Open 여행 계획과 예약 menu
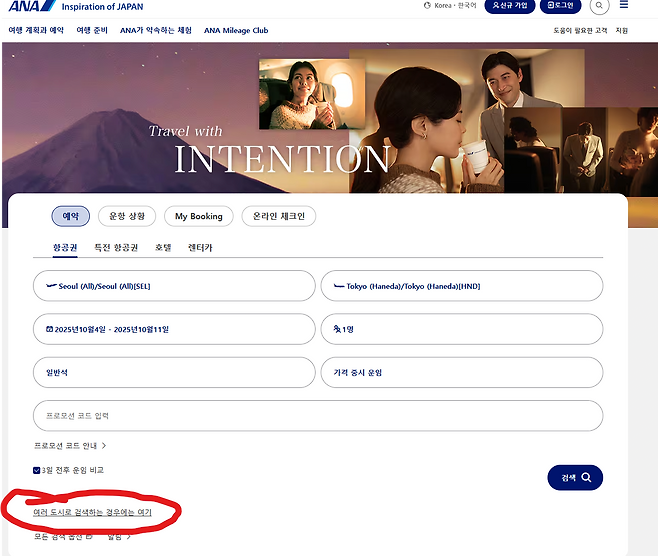The image size is (658, 556). click(36, 30)
